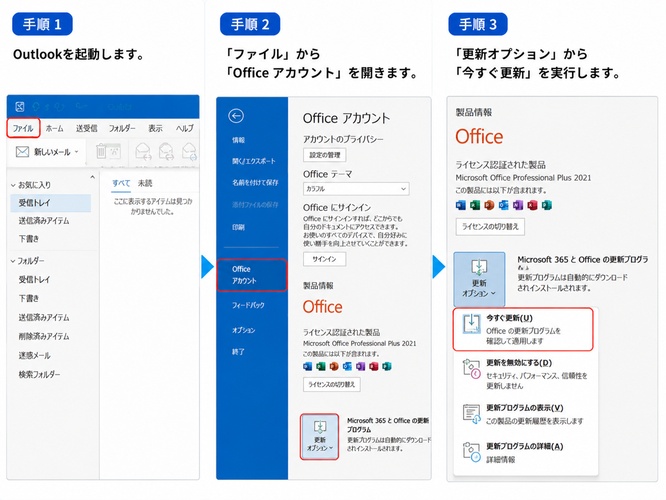Click PowerPoint icon in step 2 product list
666x500 pixels.
click(x=334, y=366)
